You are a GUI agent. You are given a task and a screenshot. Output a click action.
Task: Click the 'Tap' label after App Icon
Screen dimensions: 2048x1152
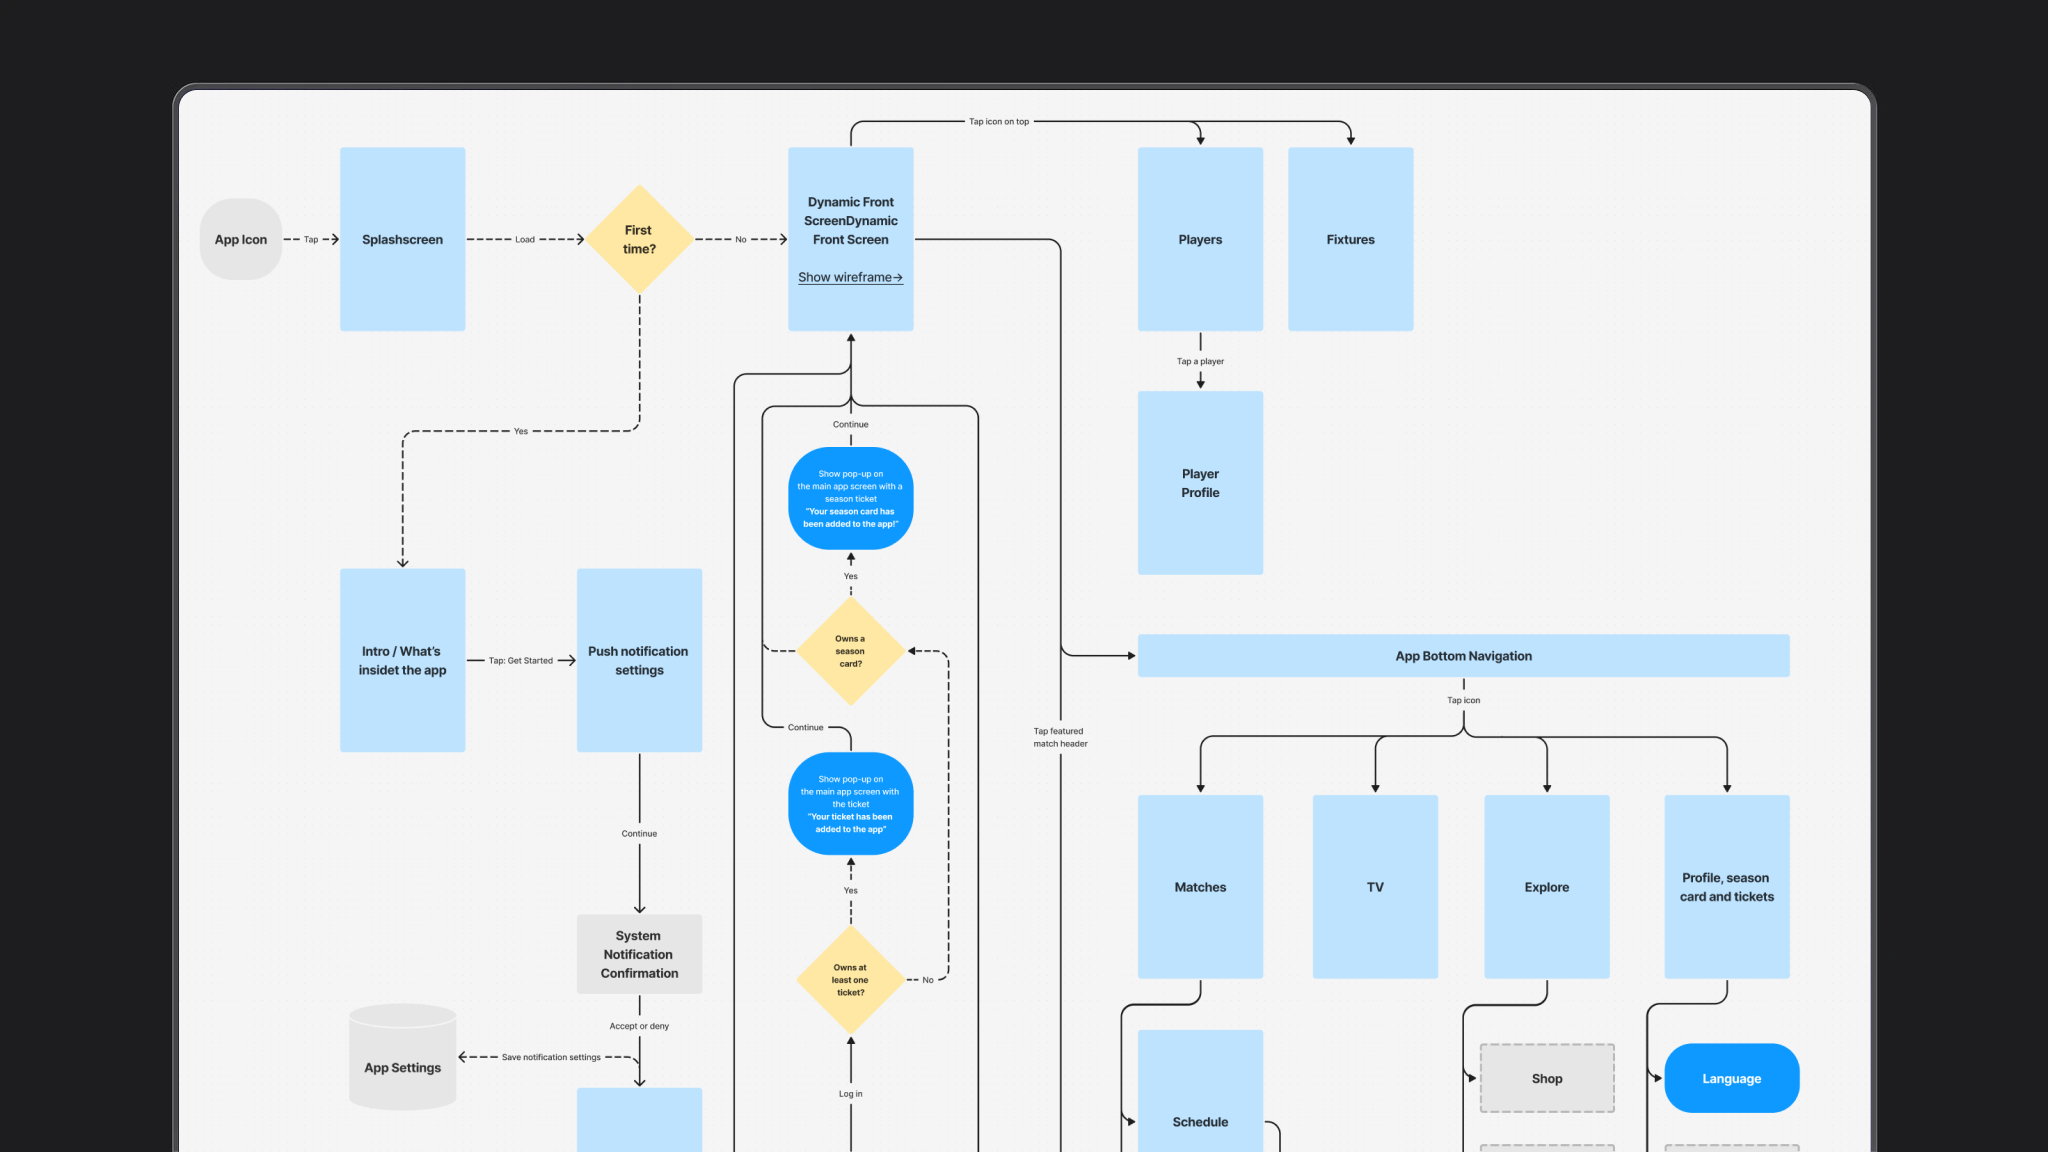(311, 240)
